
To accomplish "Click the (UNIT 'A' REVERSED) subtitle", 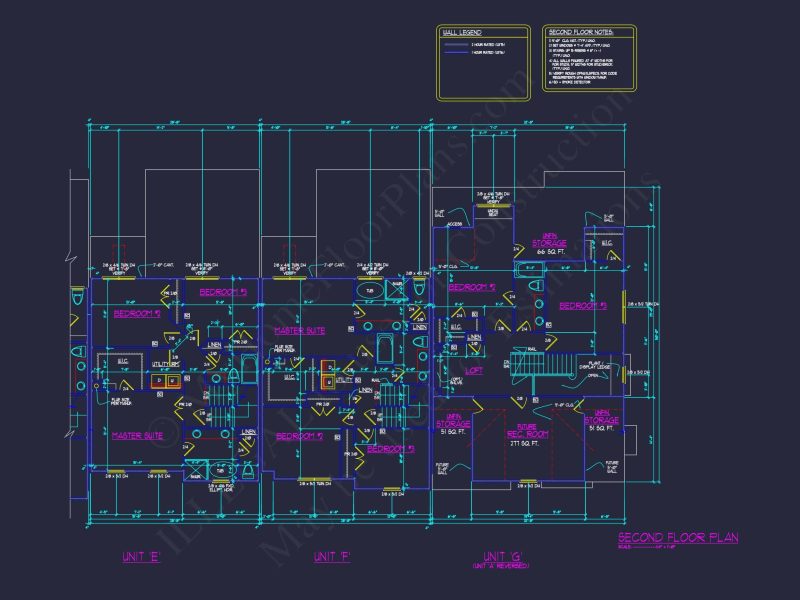I will point(501,566).
